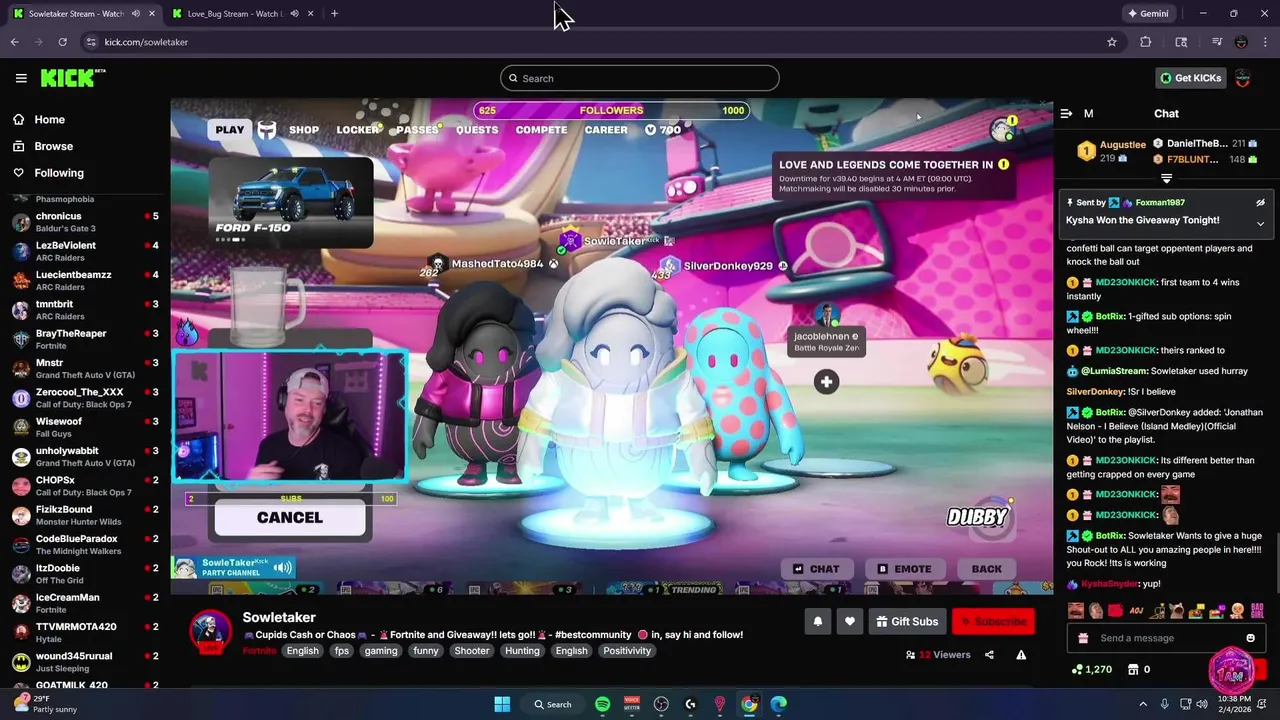Expand the gifted subs leaderboard arrow
Image resolution: width=1280 pixels, height=720 pixels.
[x=1166, y=178]
